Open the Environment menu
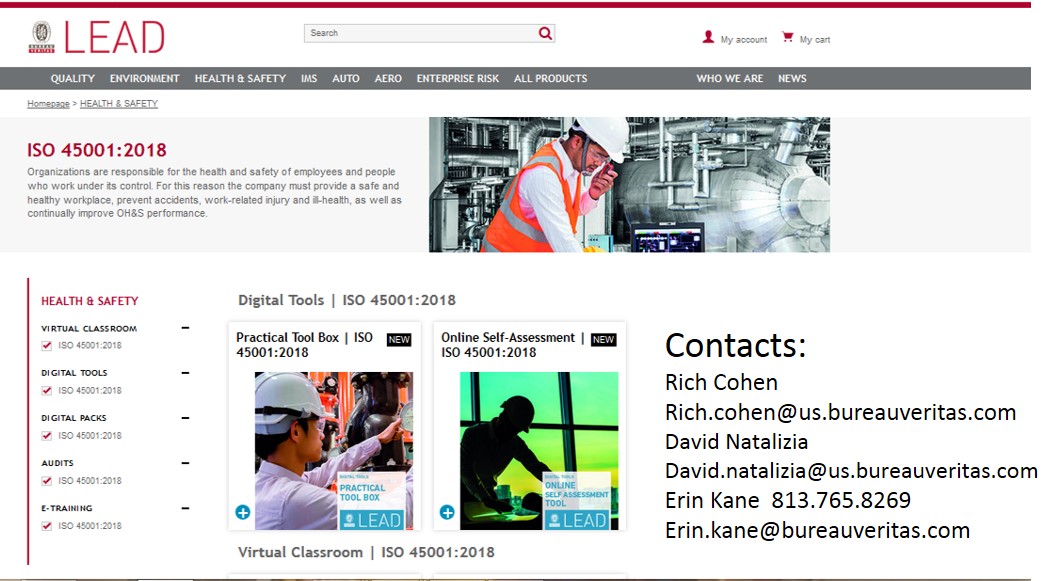Viewport: 1062px width, 581px height. pos(144,79)
